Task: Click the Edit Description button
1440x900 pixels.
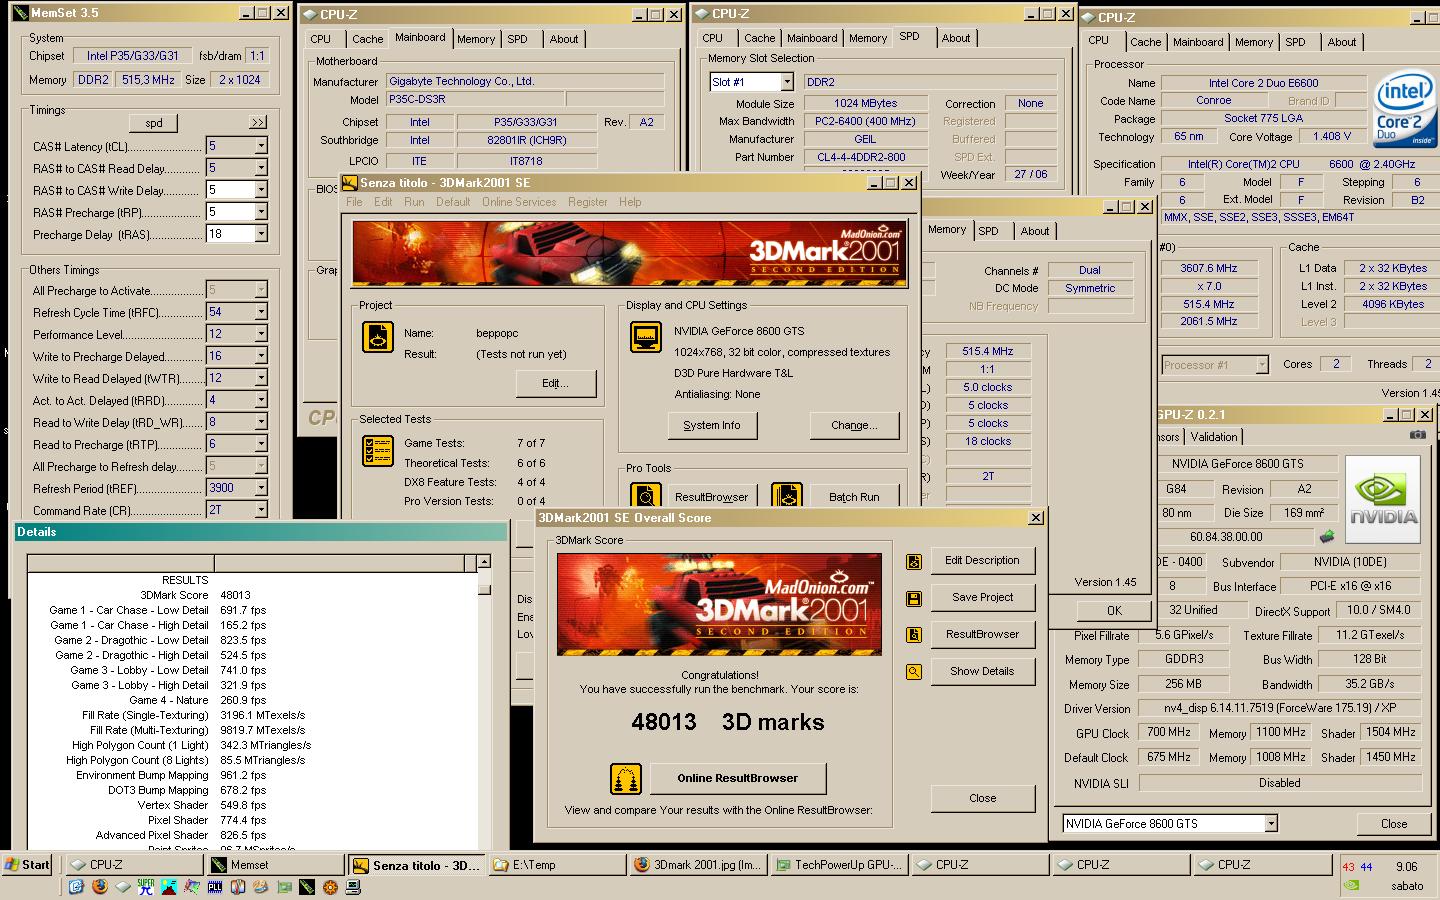Action: [983, 560]
